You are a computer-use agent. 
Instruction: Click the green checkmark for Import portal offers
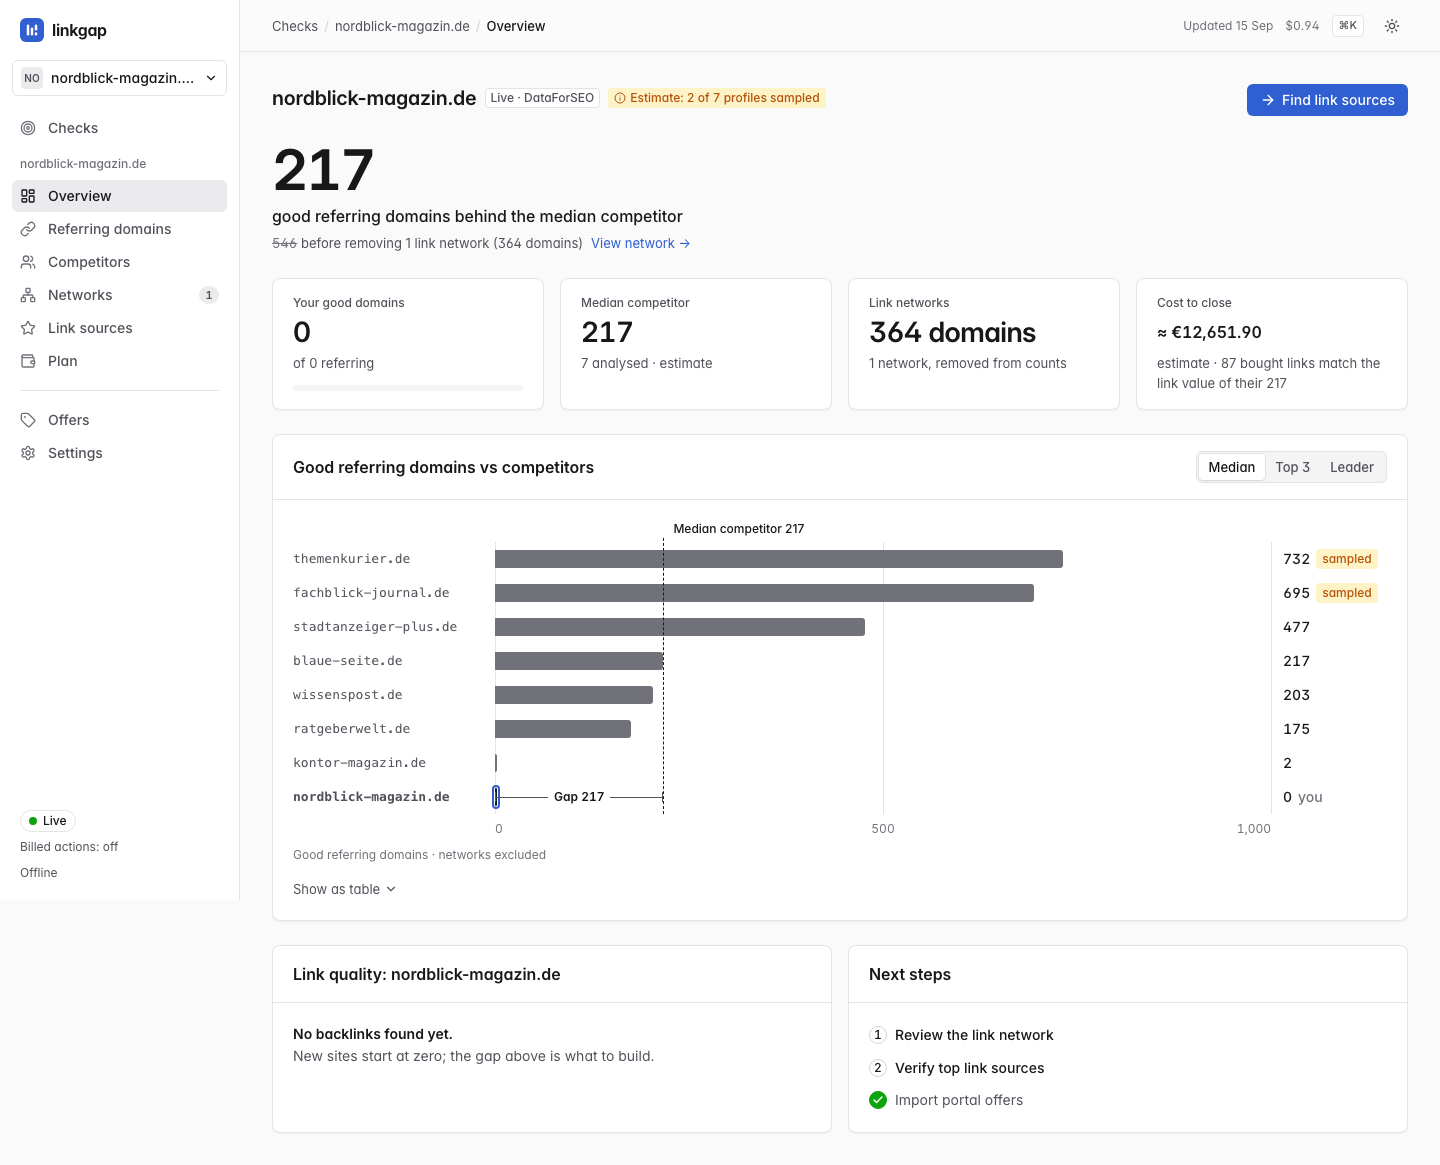pos(878,1100)
